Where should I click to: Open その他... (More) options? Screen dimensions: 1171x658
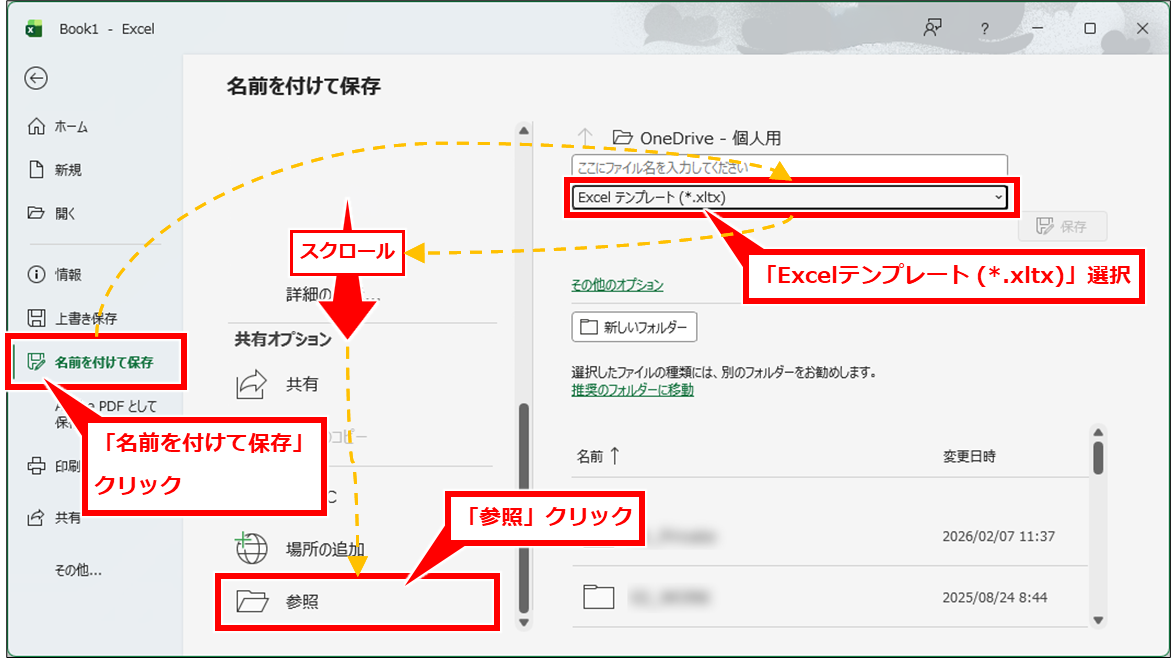tap(78, 571)
